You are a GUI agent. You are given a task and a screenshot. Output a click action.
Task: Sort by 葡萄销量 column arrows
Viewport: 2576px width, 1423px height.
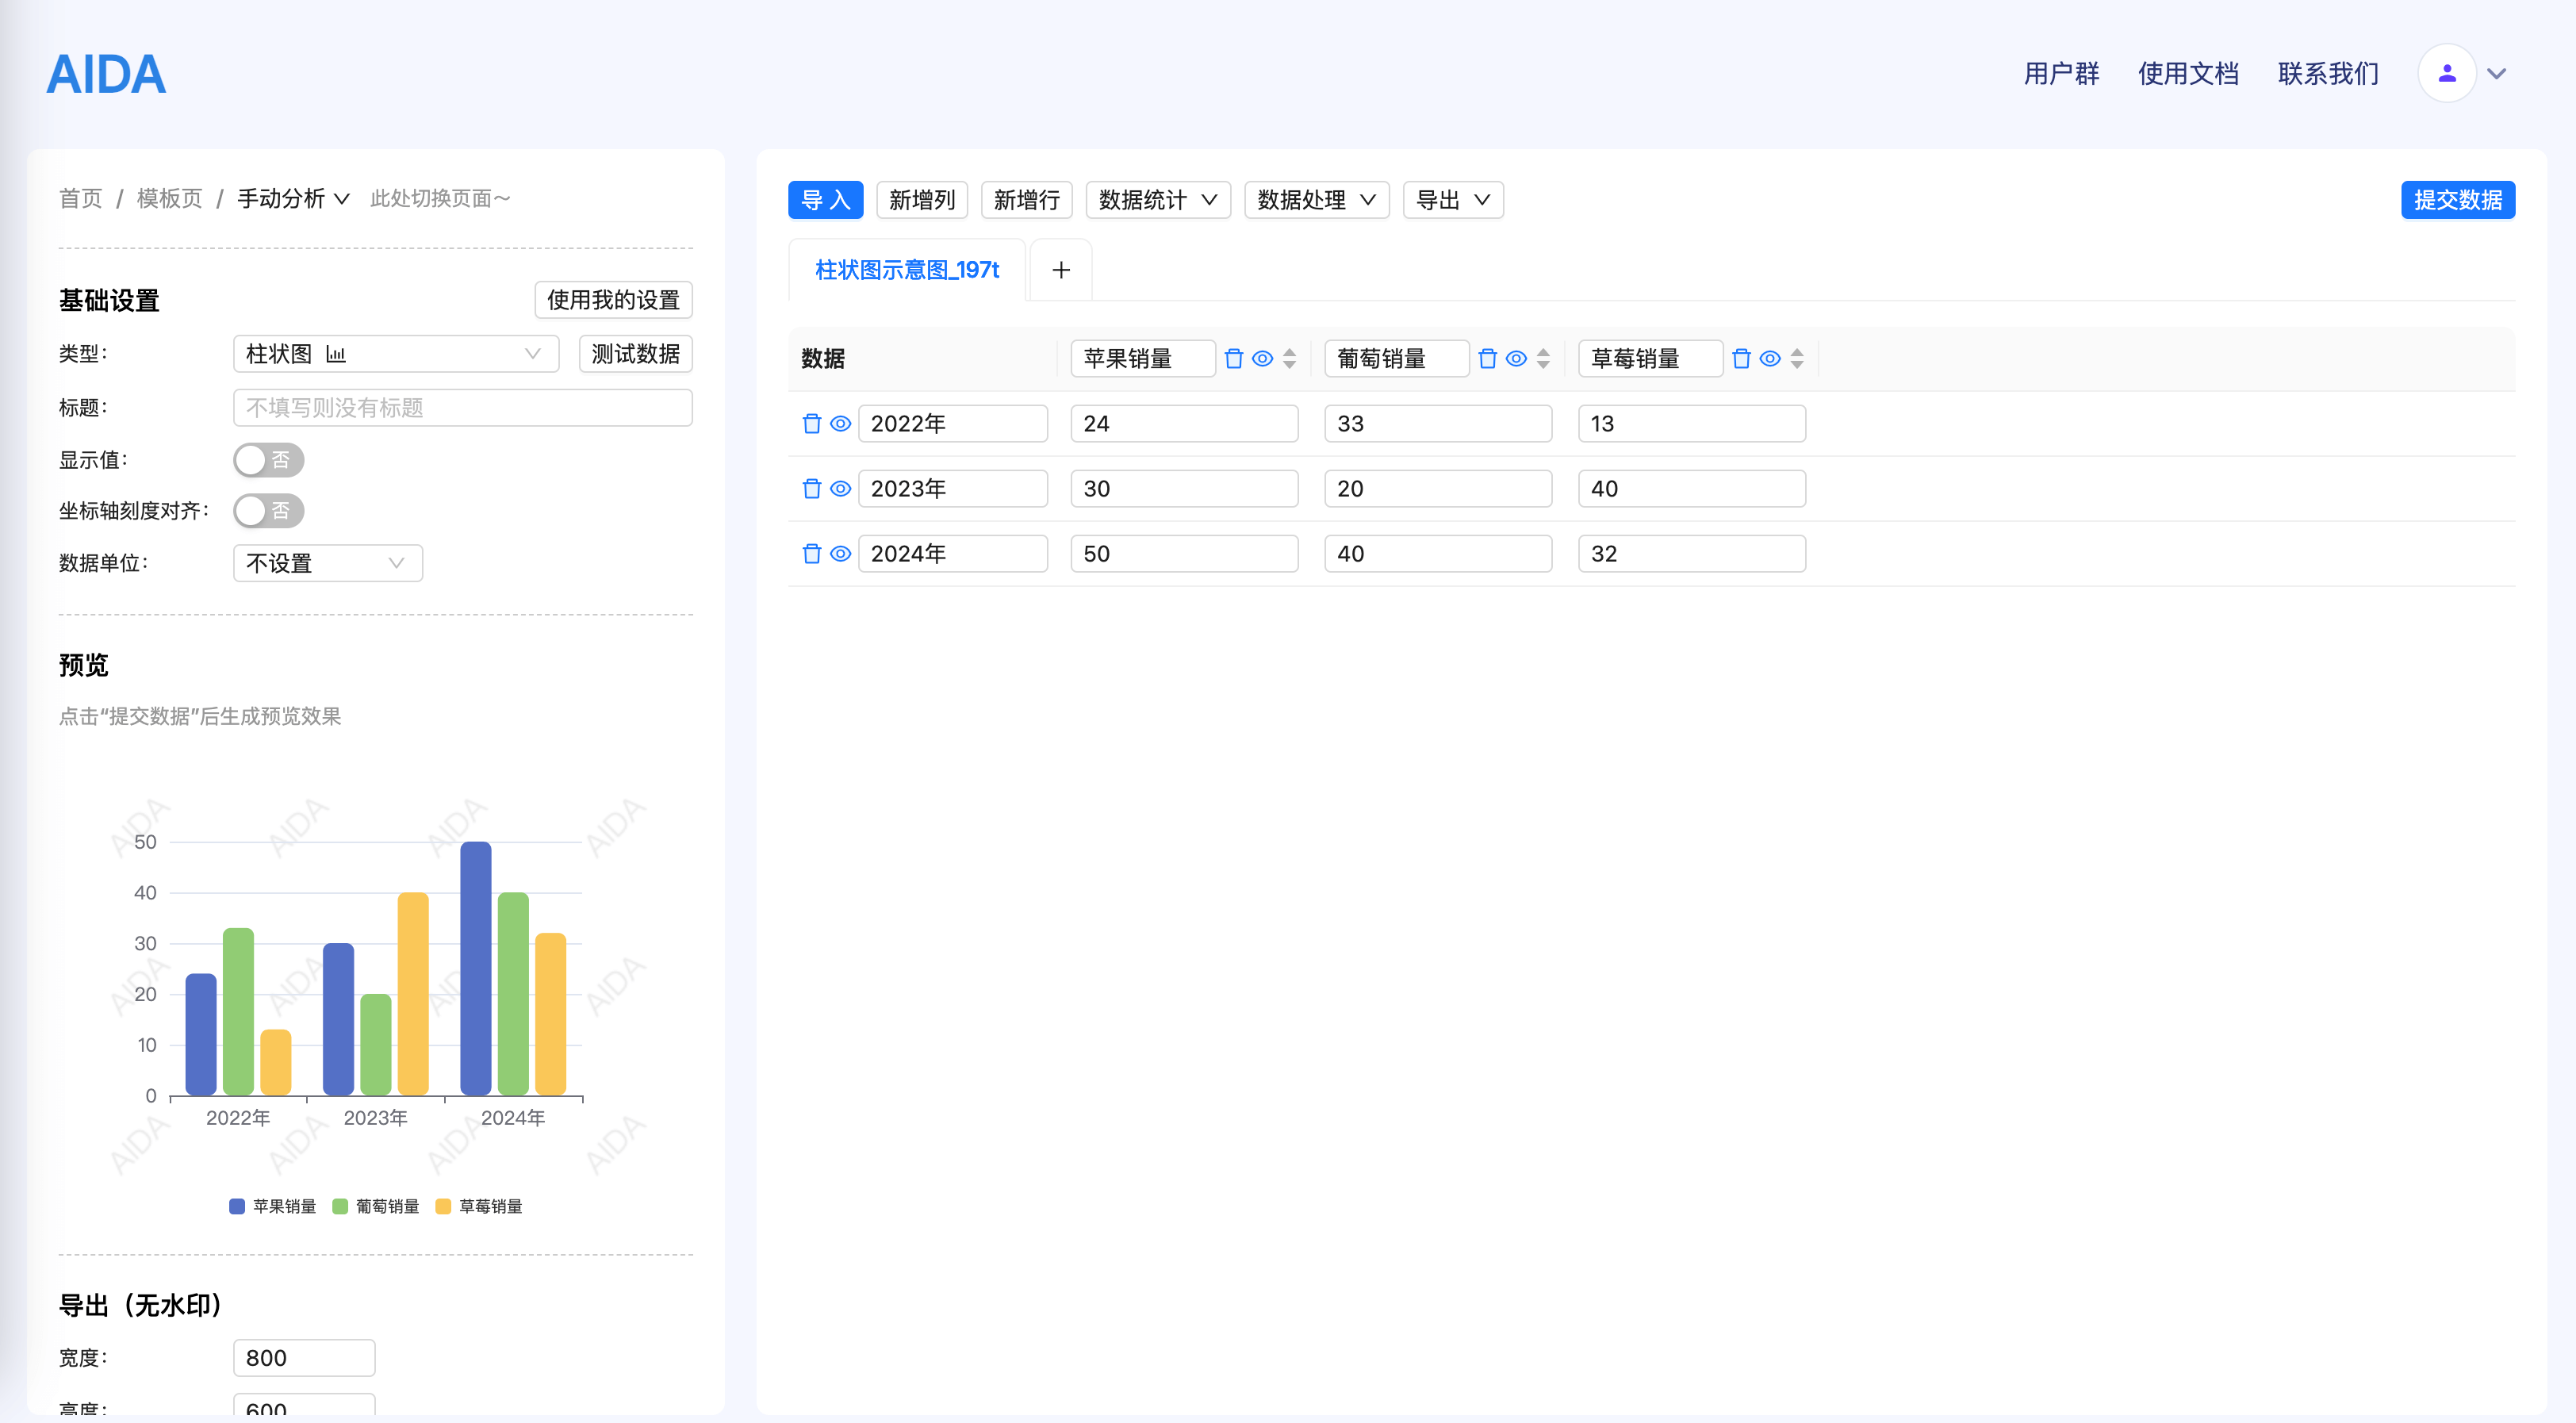(x=1544, y=358)
